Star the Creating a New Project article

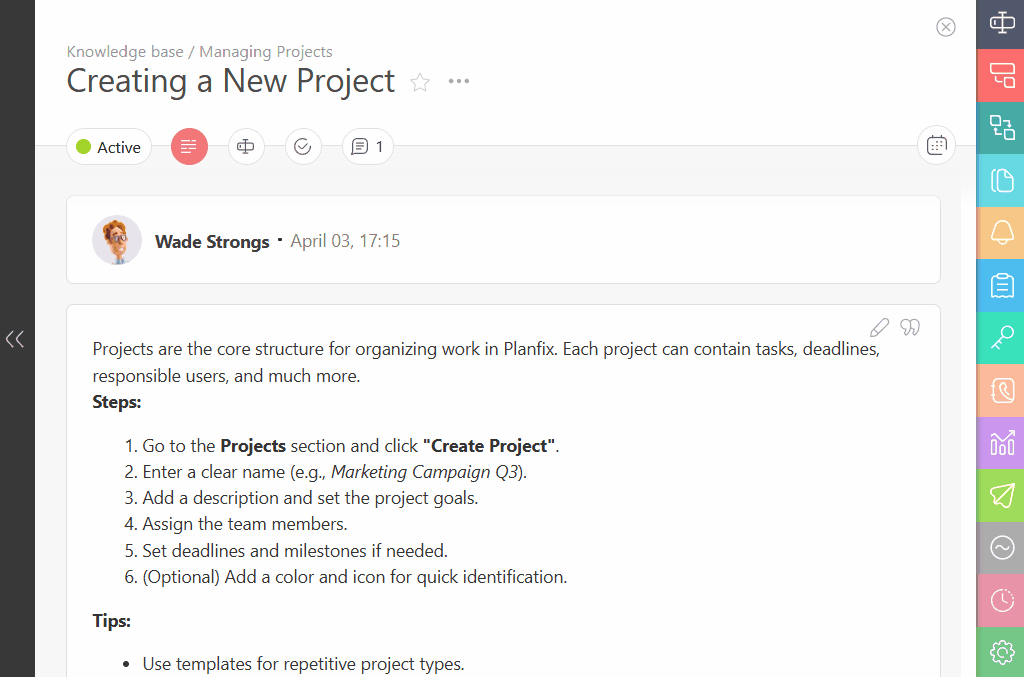[420, 82]
